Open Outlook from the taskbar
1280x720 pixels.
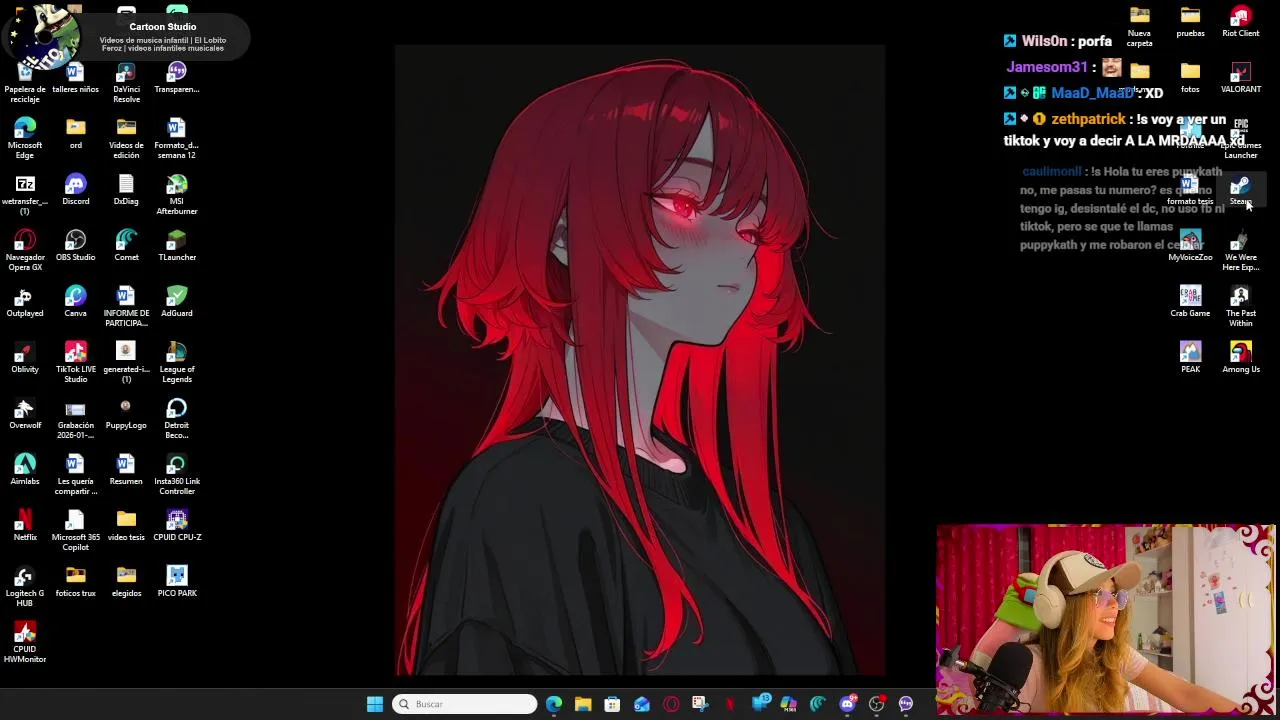(x=641, y=704)
